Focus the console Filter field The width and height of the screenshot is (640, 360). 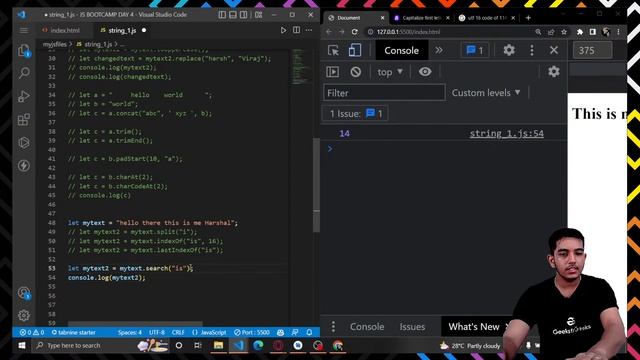[384, 93]
